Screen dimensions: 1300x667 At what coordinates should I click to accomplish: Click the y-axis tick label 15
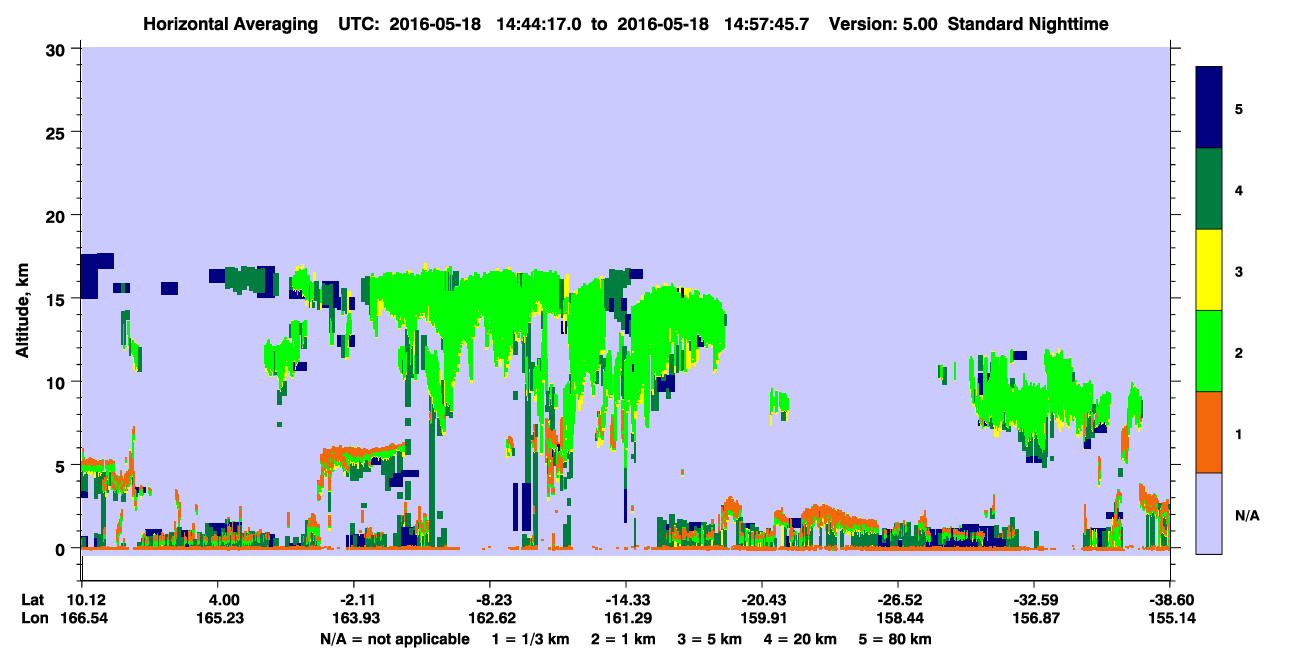click(x=57, y=298)
